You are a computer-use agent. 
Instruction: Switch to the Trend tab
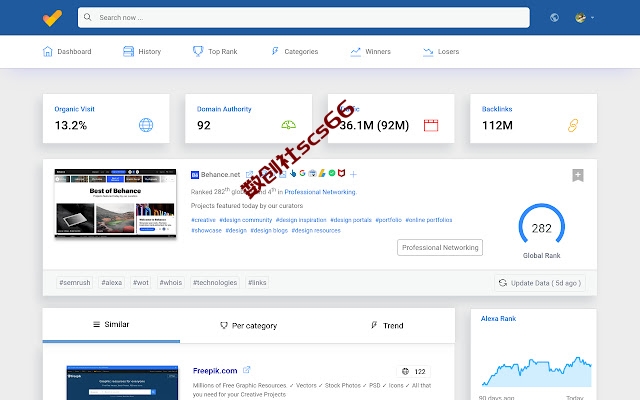(x=387, y=325)
